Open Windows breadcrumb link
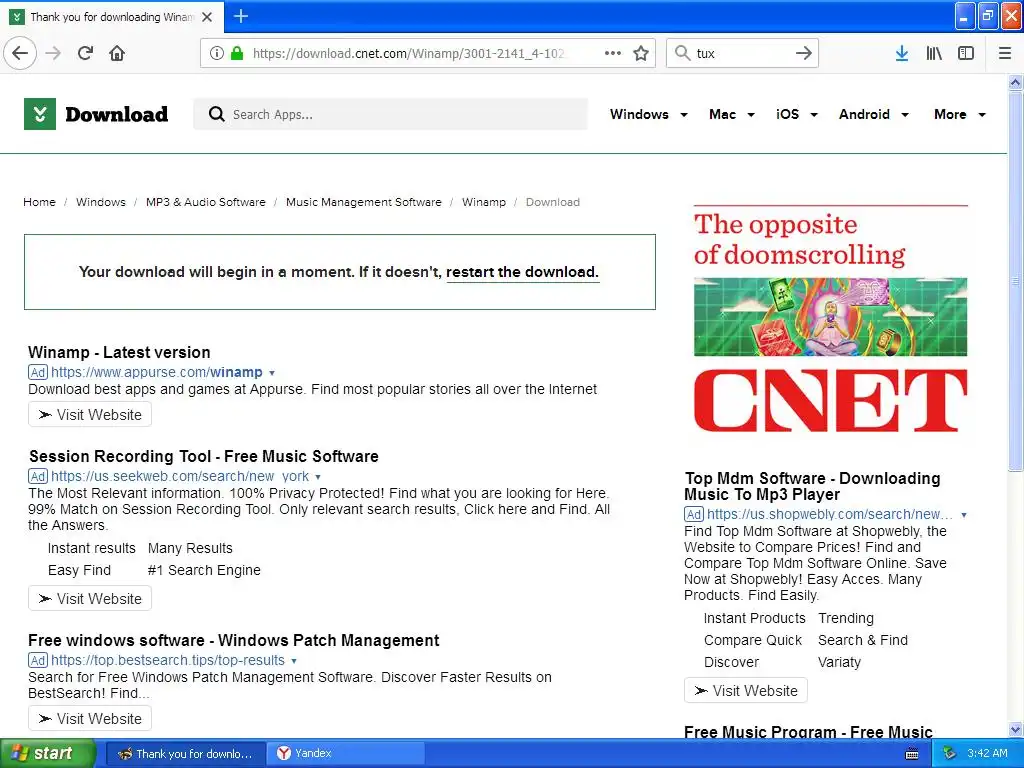The width and height of the screenshot is (1024, 768). 101,202
